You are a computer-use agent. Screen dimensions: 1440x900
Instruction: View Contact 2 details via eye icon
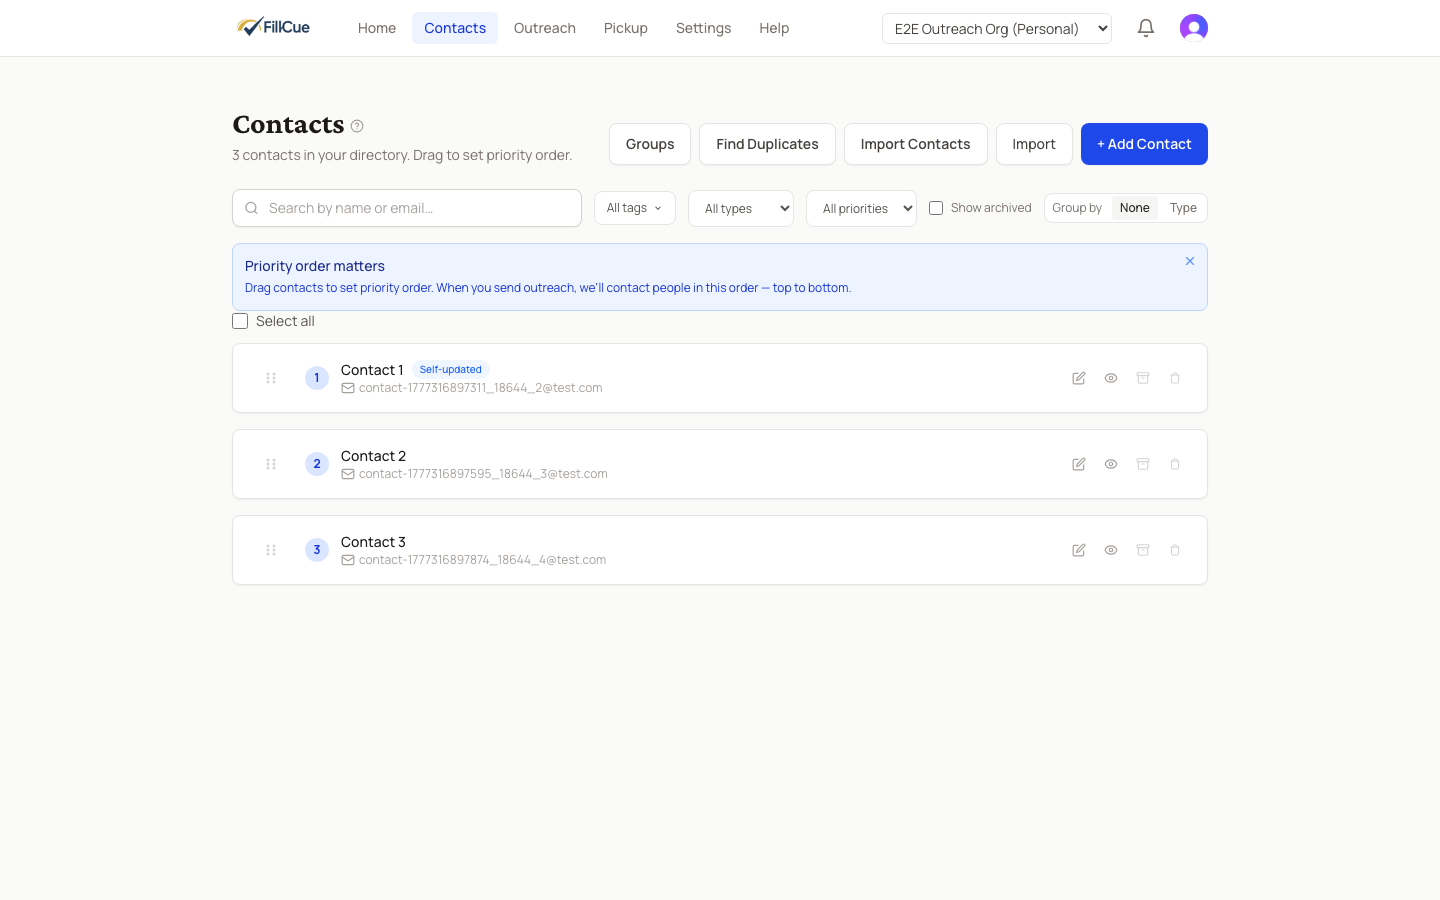tap(1111, 464)
